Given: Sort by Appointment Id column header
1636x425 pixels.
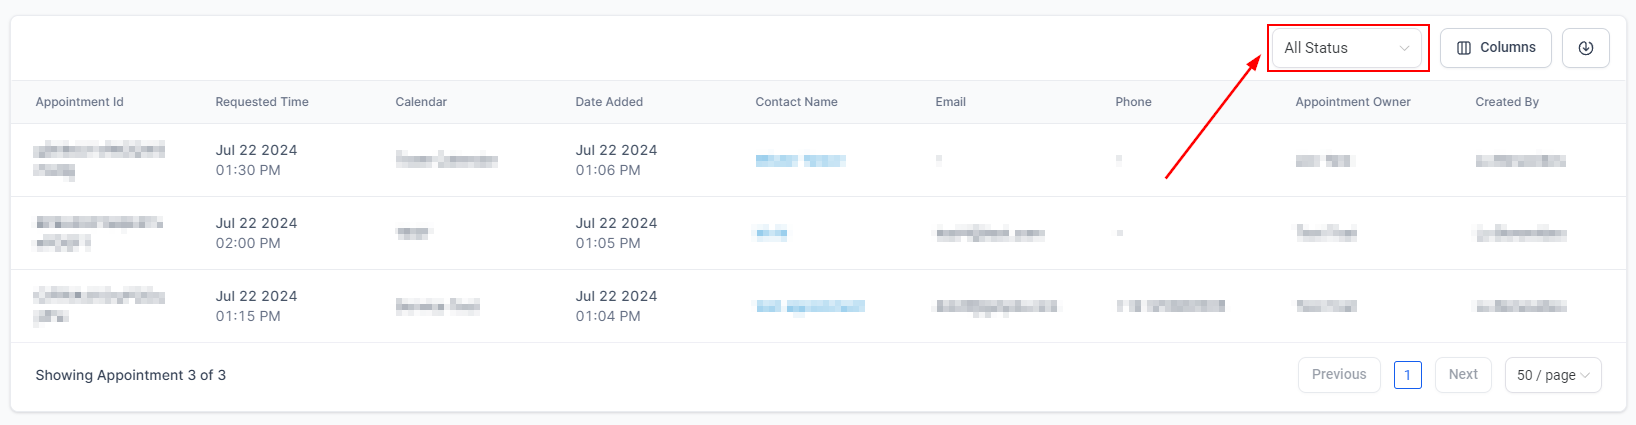Looking at the screenshot, I should (80, 102).
